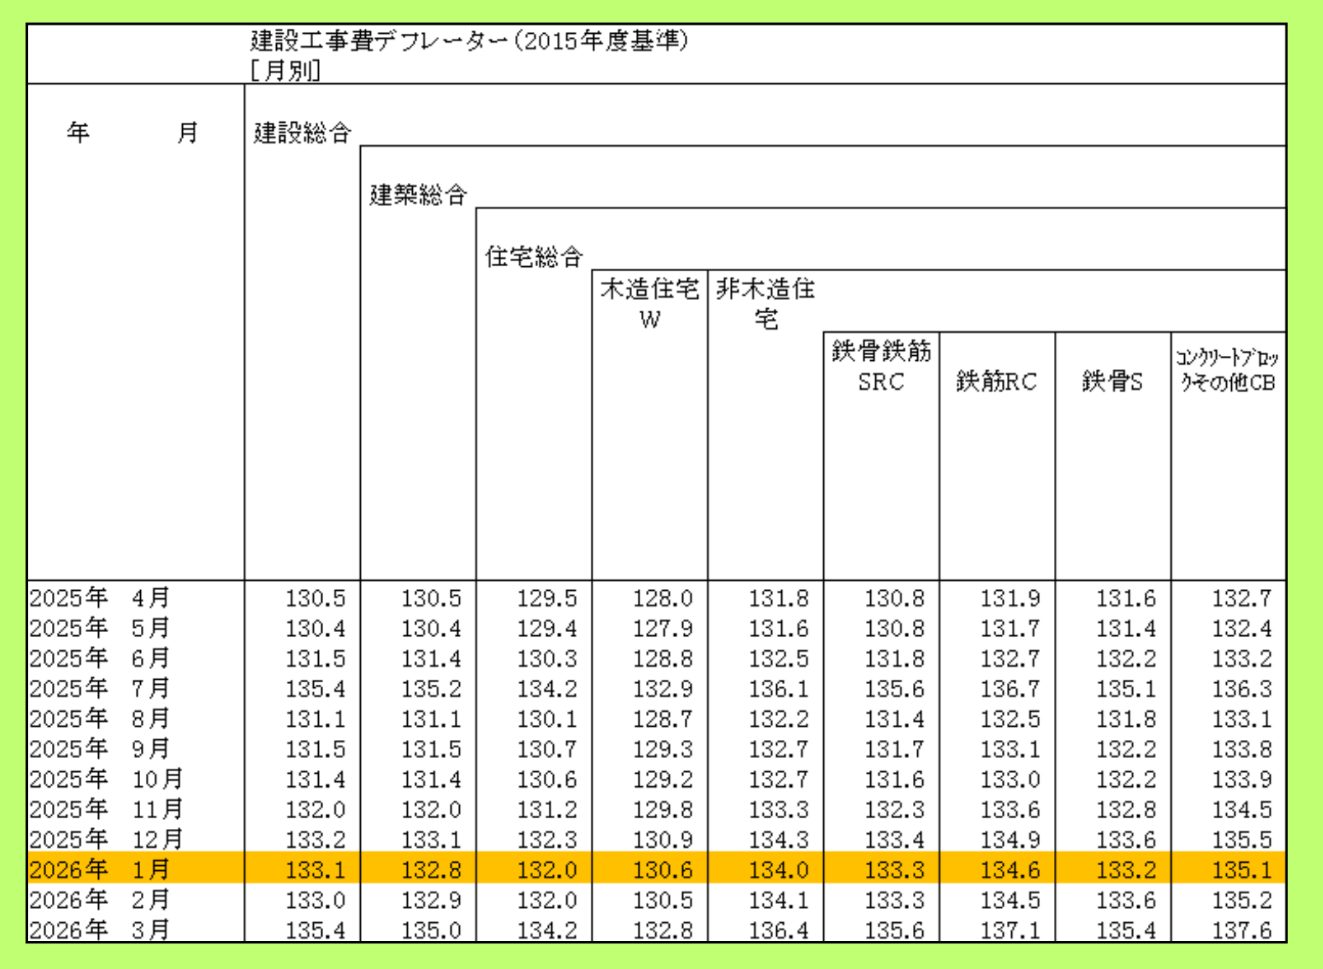Image resolution: width=1323 pixels, height=969 pixels.
Task: Click 134.9 in the 2025年 12月 row
Action: pos(1010,839)
